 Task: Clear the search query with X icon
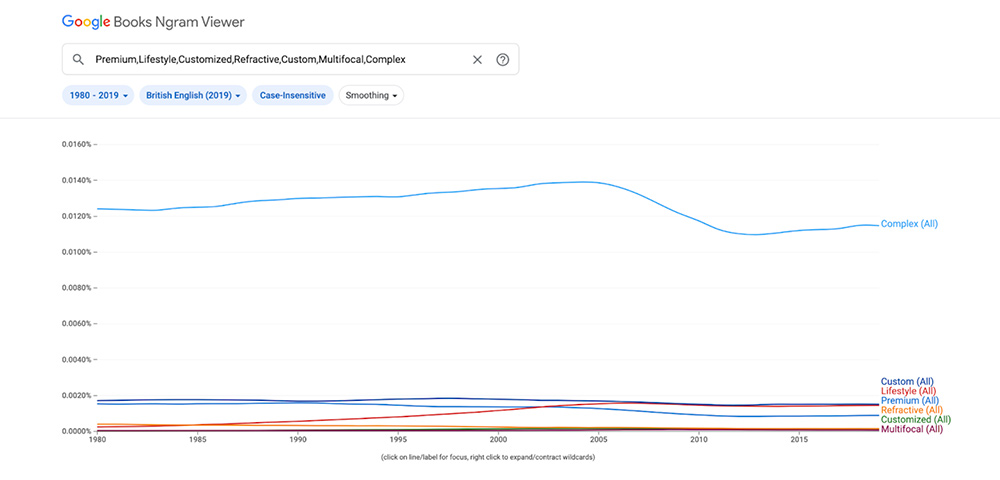477,60
